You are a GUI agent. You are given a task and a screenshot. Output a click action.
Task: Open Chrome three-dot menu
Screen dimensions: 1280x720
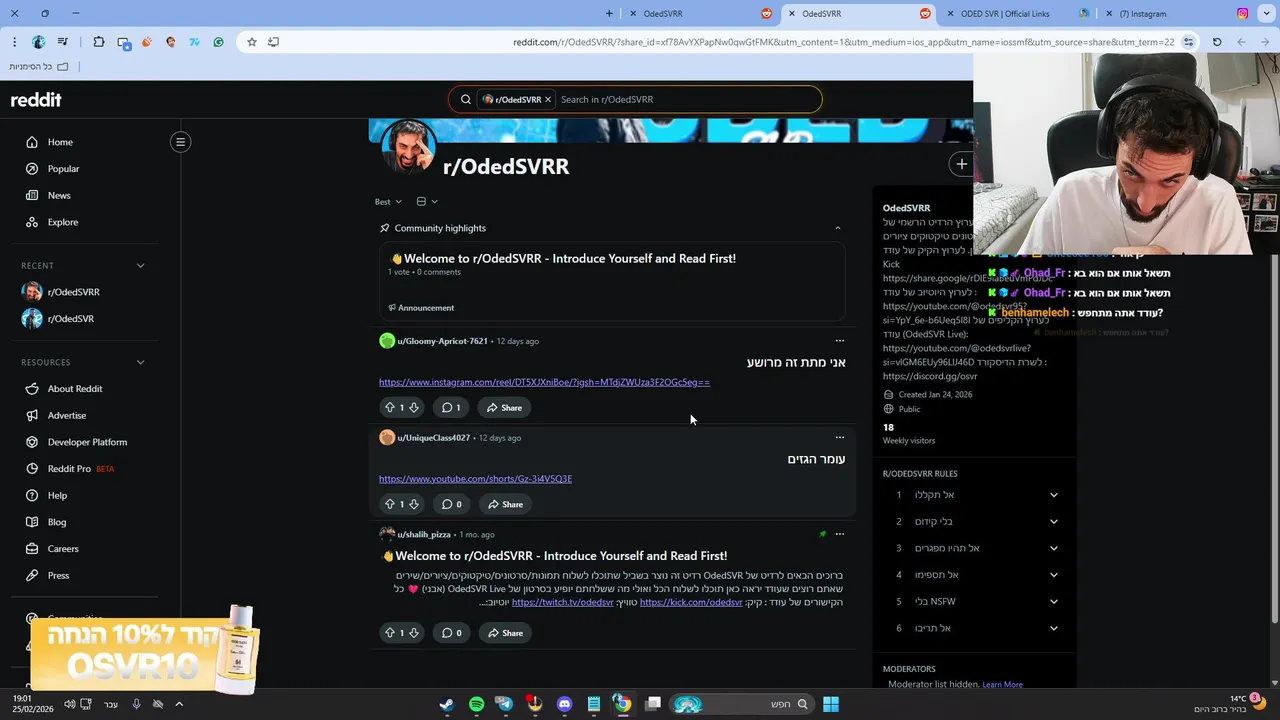click(x=14, y=42)
